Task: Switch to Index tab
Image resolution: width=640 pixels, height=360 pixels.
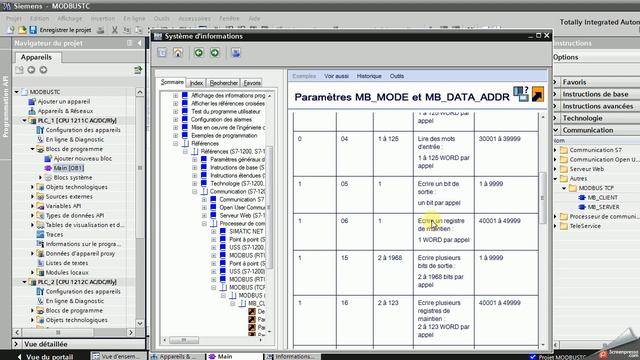Action: pyautogui.click(x=196, y=83)
